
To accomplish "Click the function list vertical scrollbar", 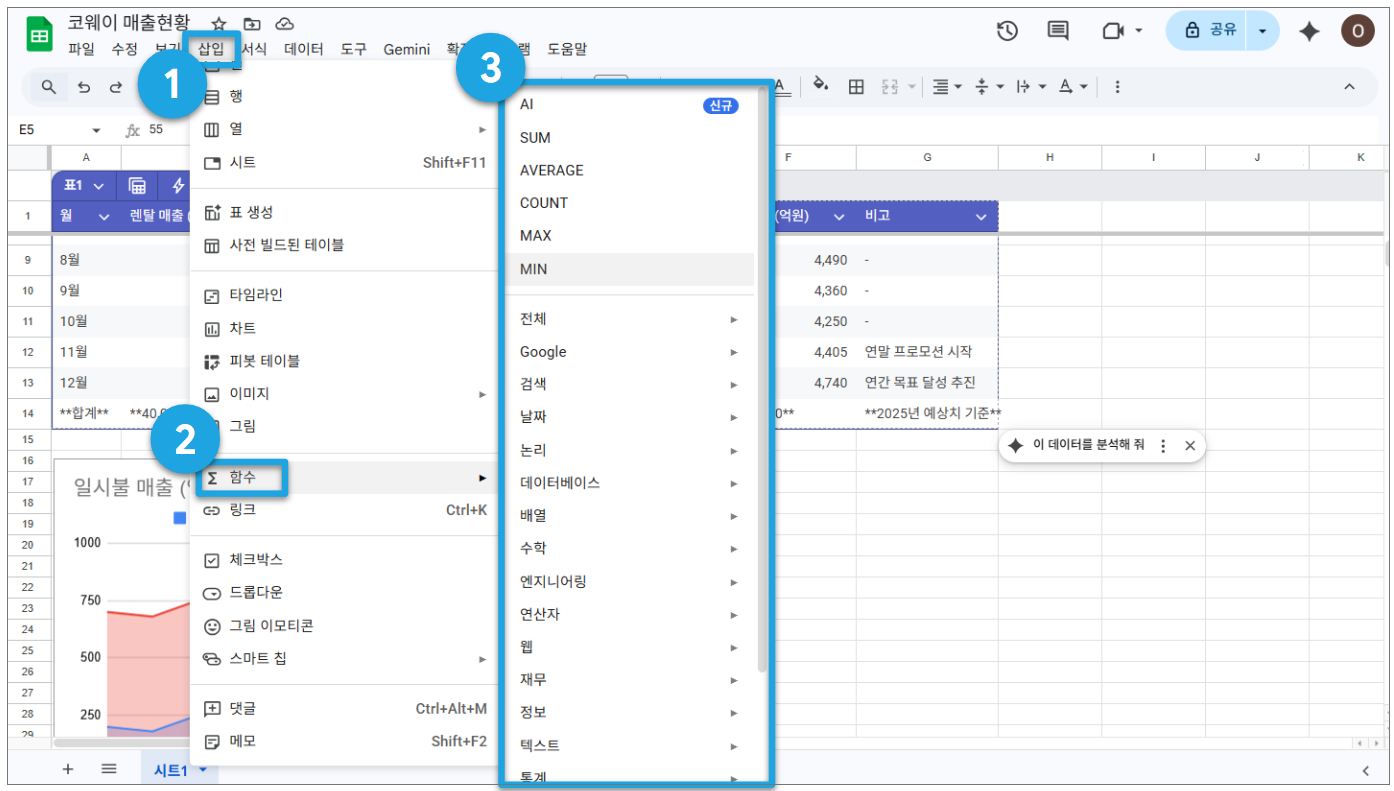I will coord(763,380).
